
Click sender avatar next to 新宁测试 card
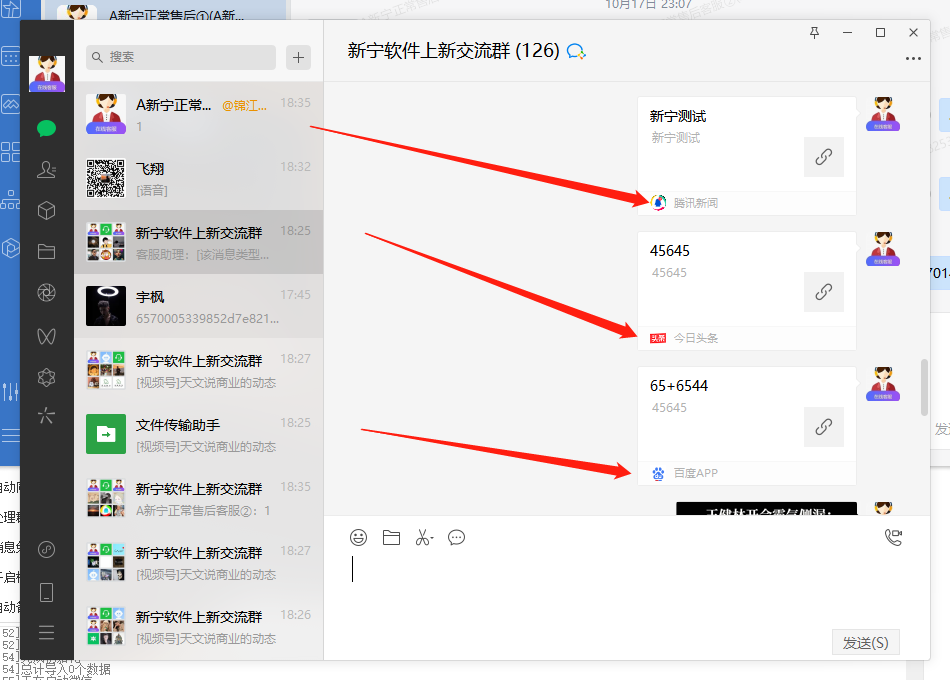(883, 114)
